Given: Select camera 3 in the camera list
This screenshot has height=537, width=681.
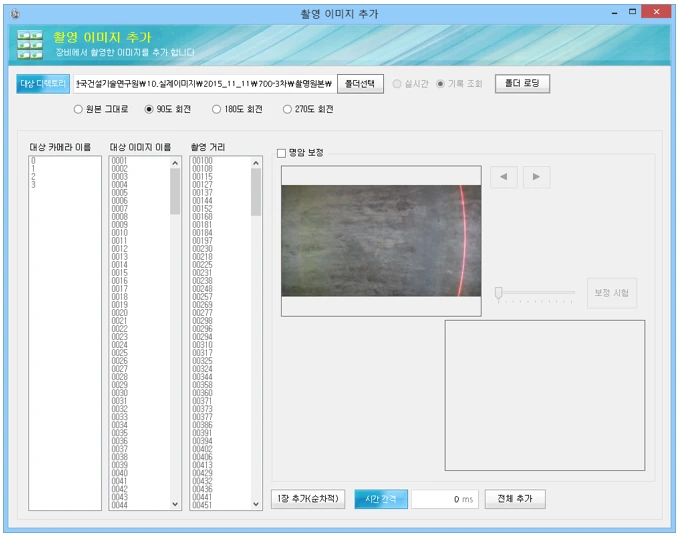Looking at the screenshot, I should (x=65, y=185).
